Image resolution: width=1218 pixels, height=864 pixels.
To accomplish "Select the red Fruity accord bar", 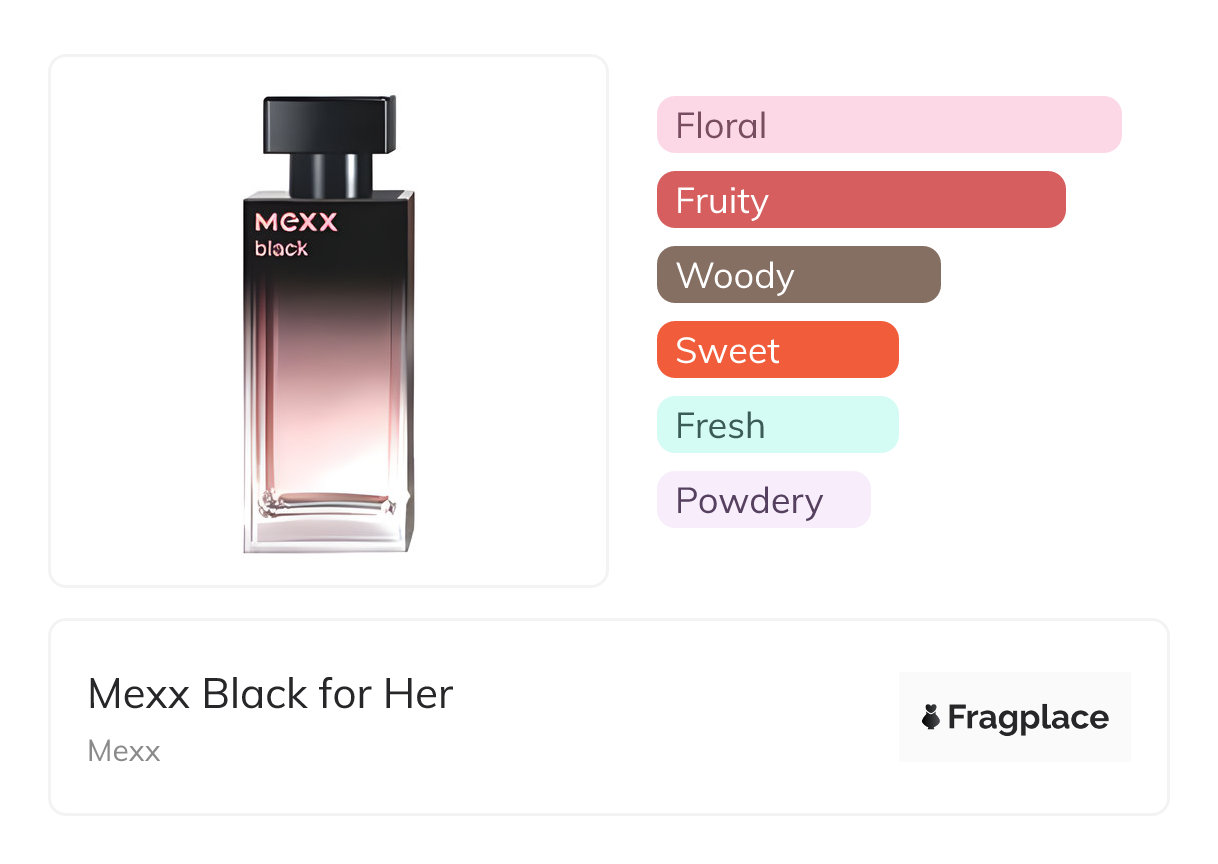I will click(860, 200).
